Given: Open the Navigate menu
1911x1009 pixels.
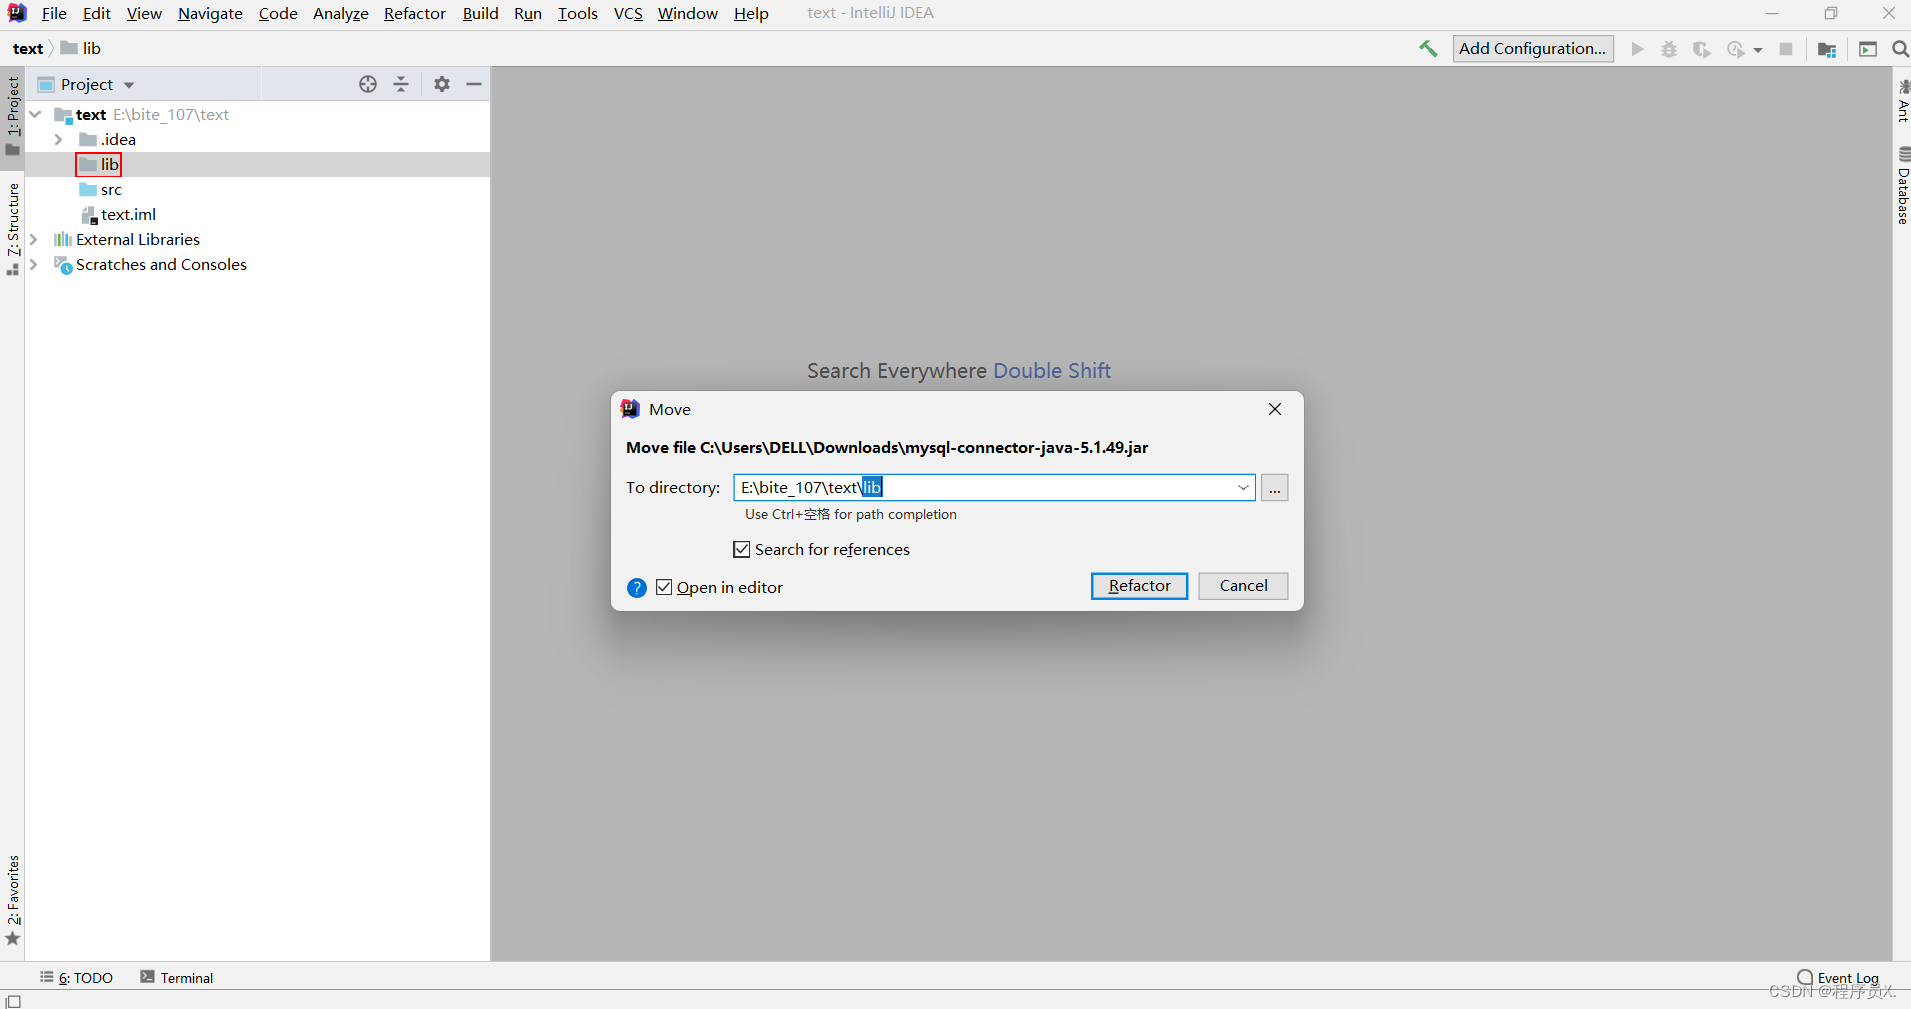Looking at the screenshot, I should tap(210, 13).
